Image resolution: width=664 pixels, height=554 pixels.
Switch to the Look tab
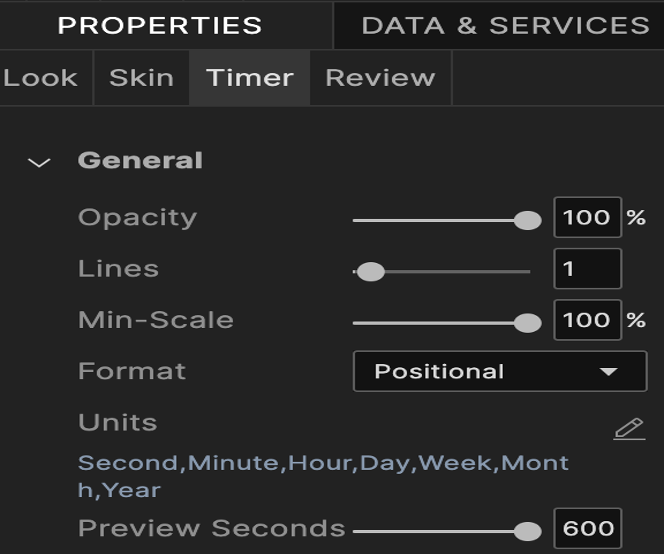pyautogui.click(x=40, y=78)
